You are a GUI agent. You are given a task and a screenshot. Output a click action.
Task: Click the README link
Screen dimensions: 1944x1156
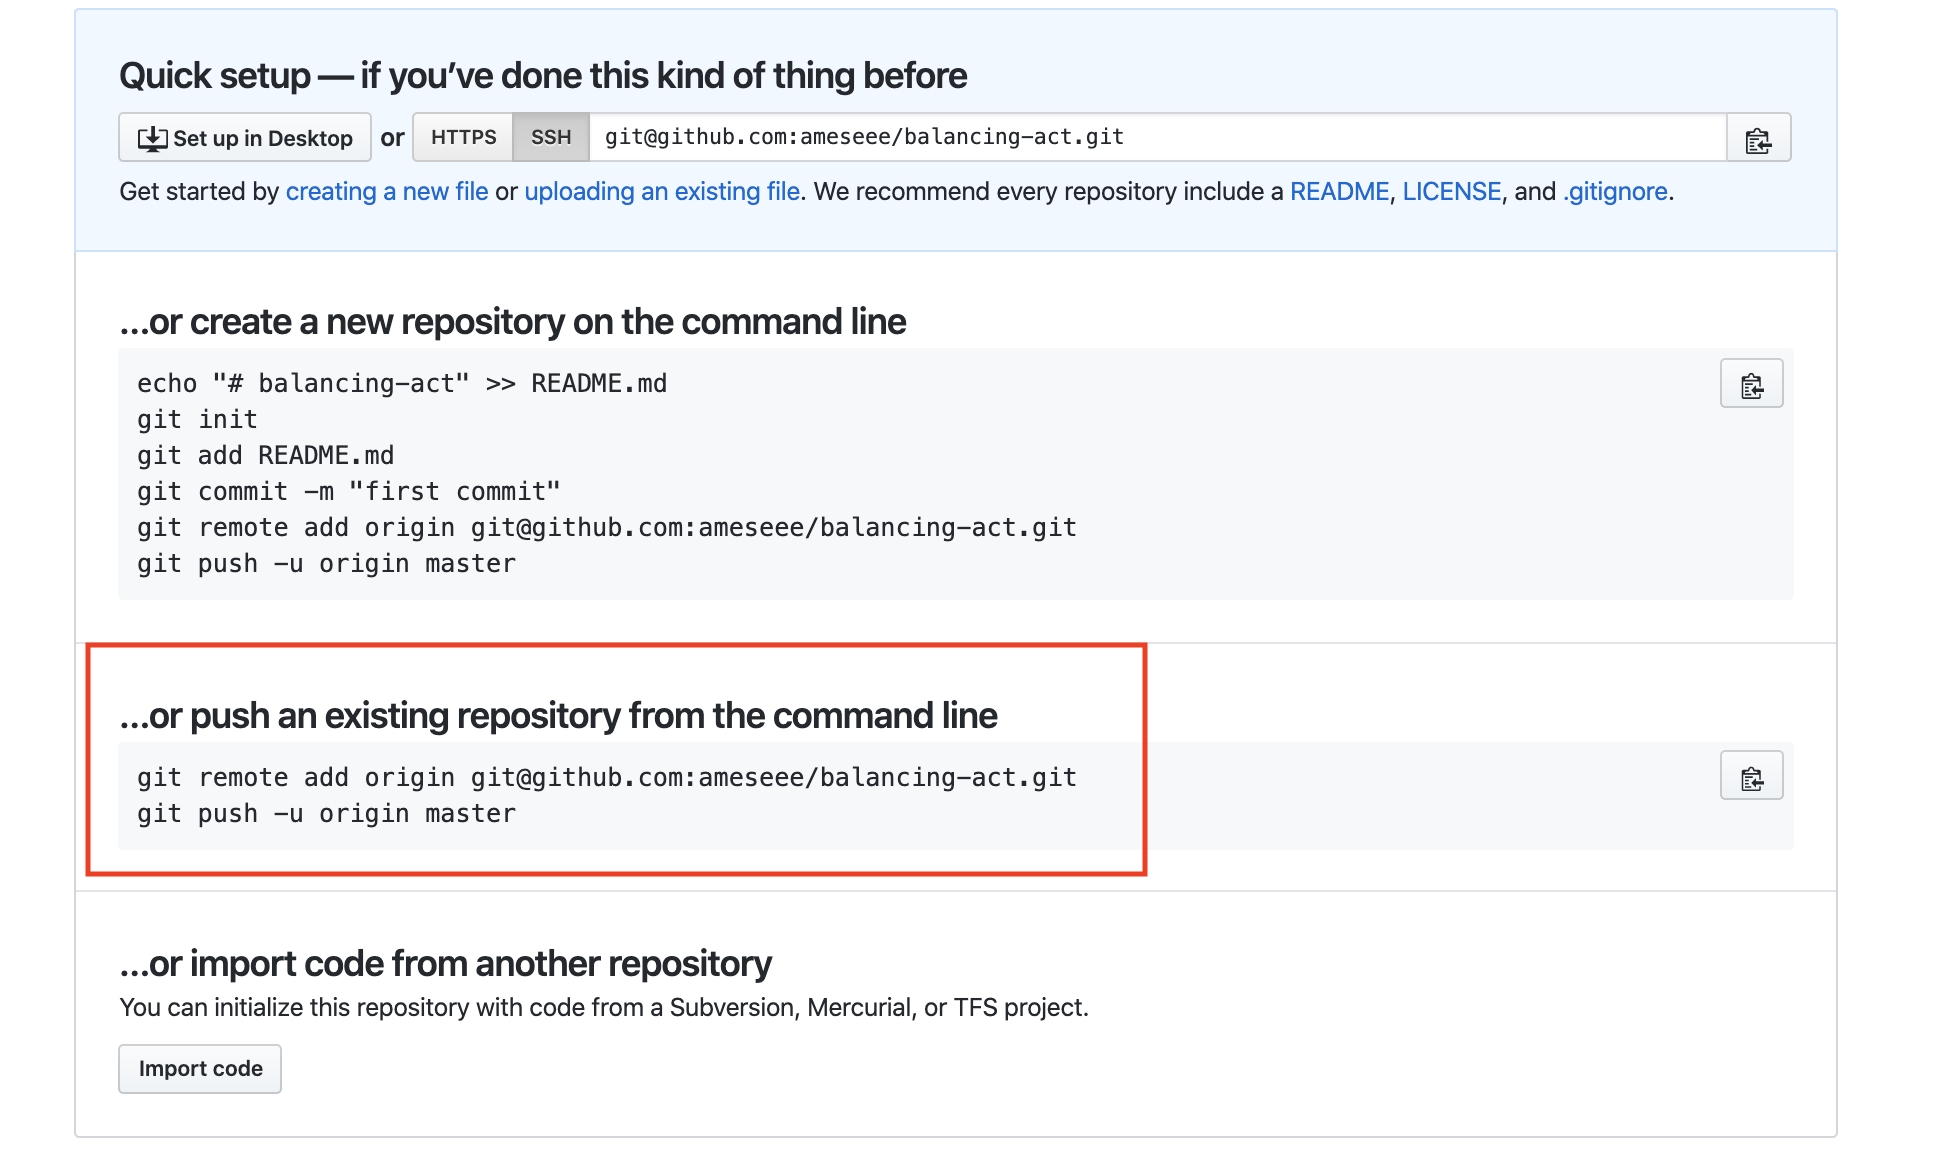1339,191
